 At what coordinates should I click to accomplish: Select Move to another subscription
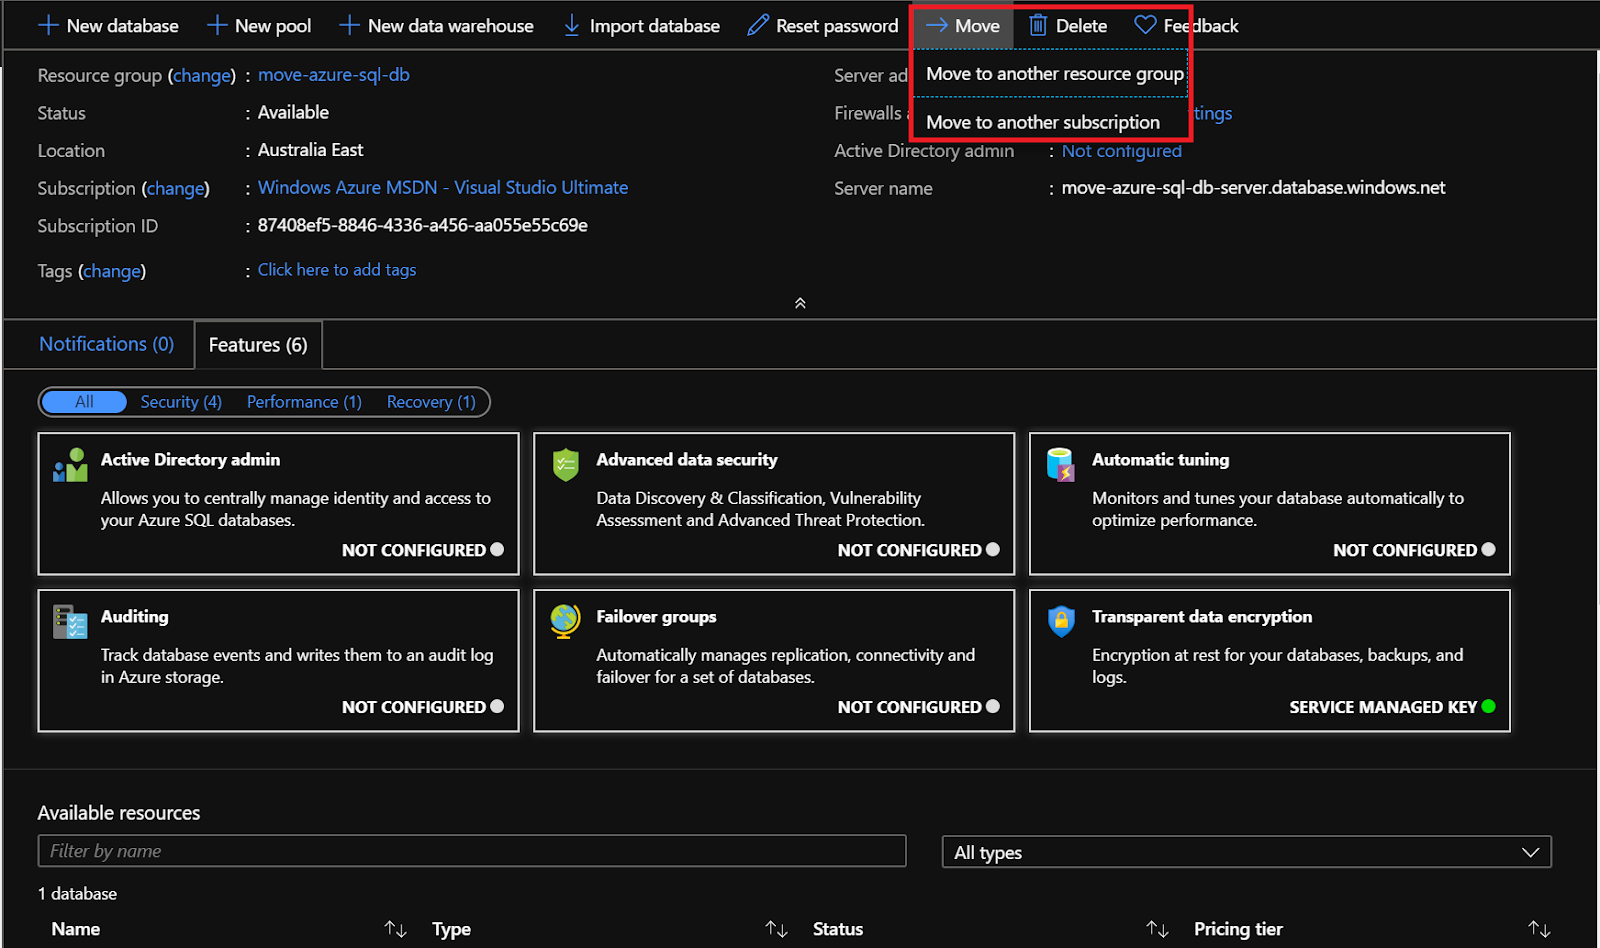(1043, 121)
